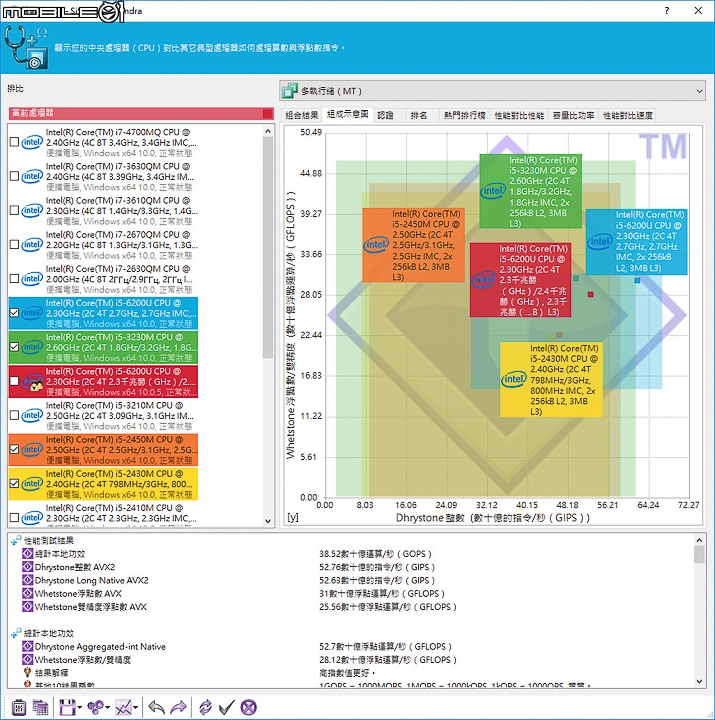The height and width of the screenshot is (720, 715).
Task: Click the Intel logo of the i5-2410M row
Action: (x=32, y=518)
